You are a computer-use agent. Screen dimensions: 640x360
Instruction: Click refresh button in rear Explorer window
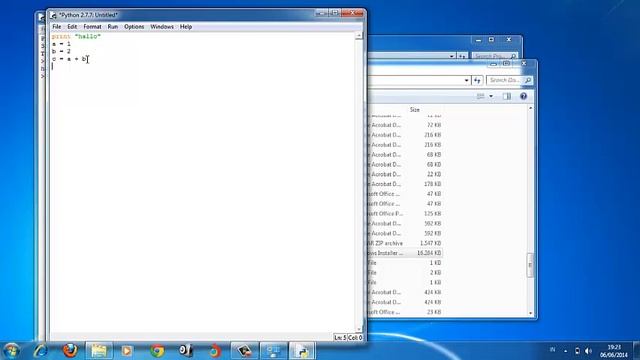coord(462,56)
